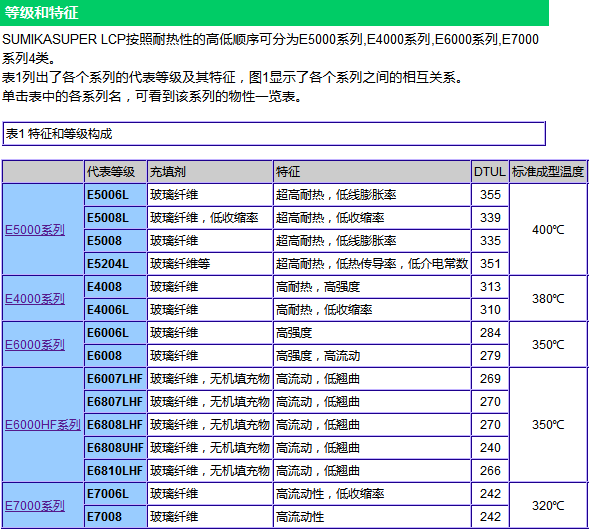Click the 充填剂 column header
The image size is (589, 531).
(x=210, y=172)
